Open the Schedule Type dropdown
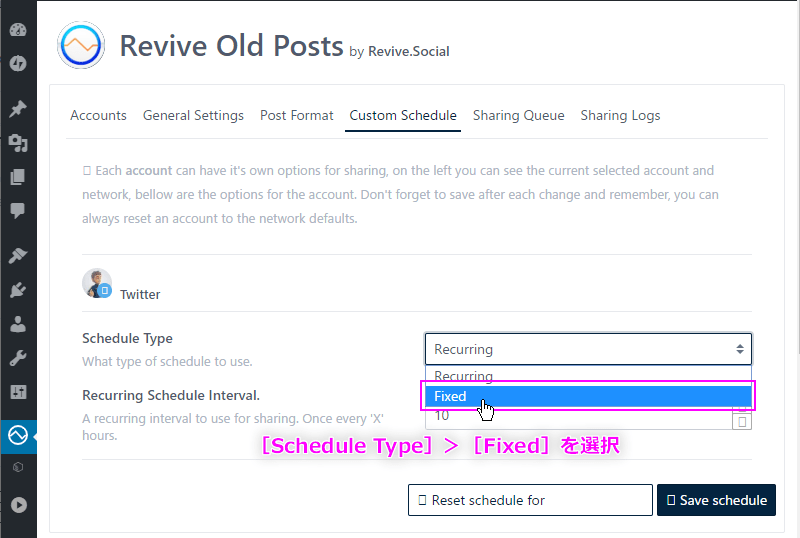The height and width of the screenshot is (538, 800). (588, 349)
